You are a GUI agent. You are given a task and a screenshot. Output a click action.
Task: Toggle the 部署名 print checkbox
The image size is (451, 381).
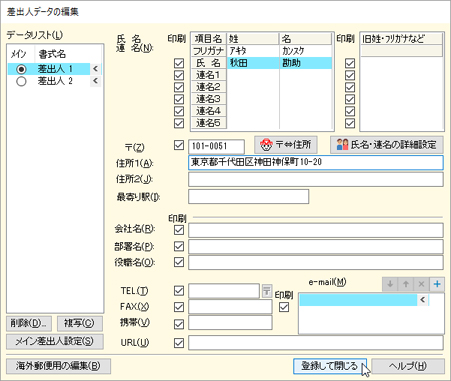(x=179, y=246)
